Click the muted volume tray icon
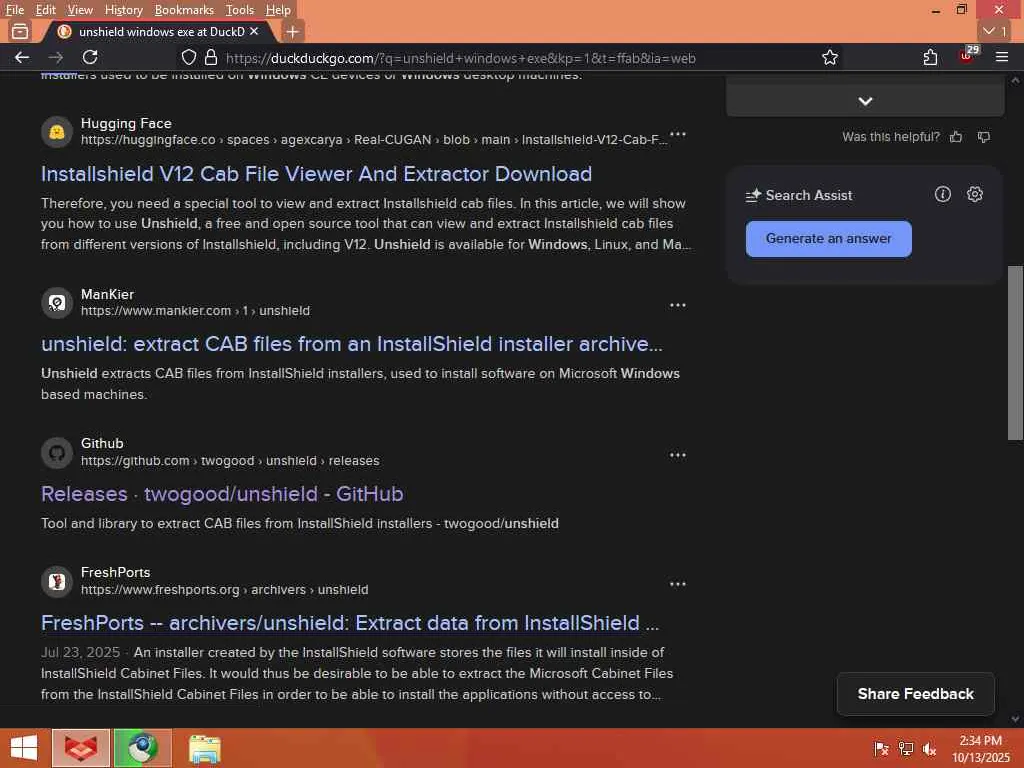Viewport: 1024px width, 768px height. click(x=929, y=748)
